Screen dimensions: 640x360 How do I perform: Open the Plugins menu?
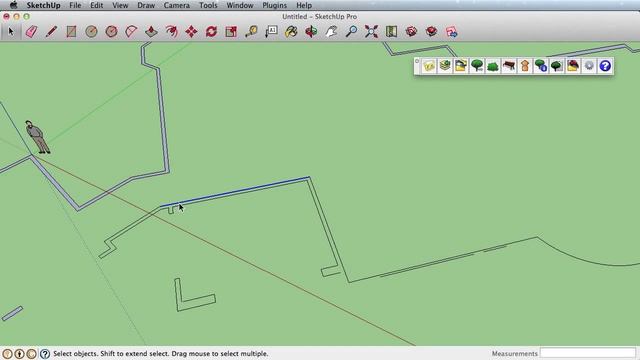point(274,5)
